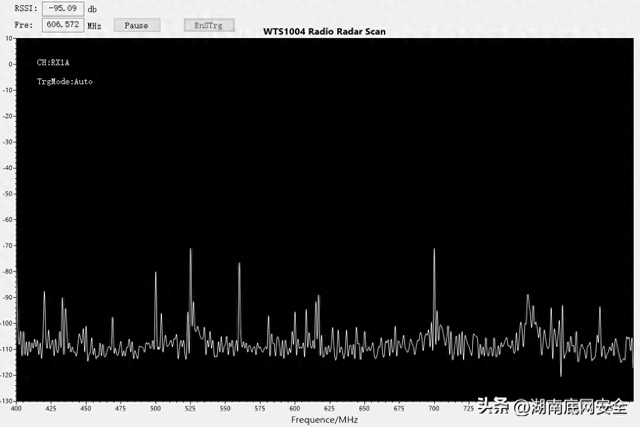Select the RSSI value field
This screenshot has width=640, height=427.
coord(63,9)
